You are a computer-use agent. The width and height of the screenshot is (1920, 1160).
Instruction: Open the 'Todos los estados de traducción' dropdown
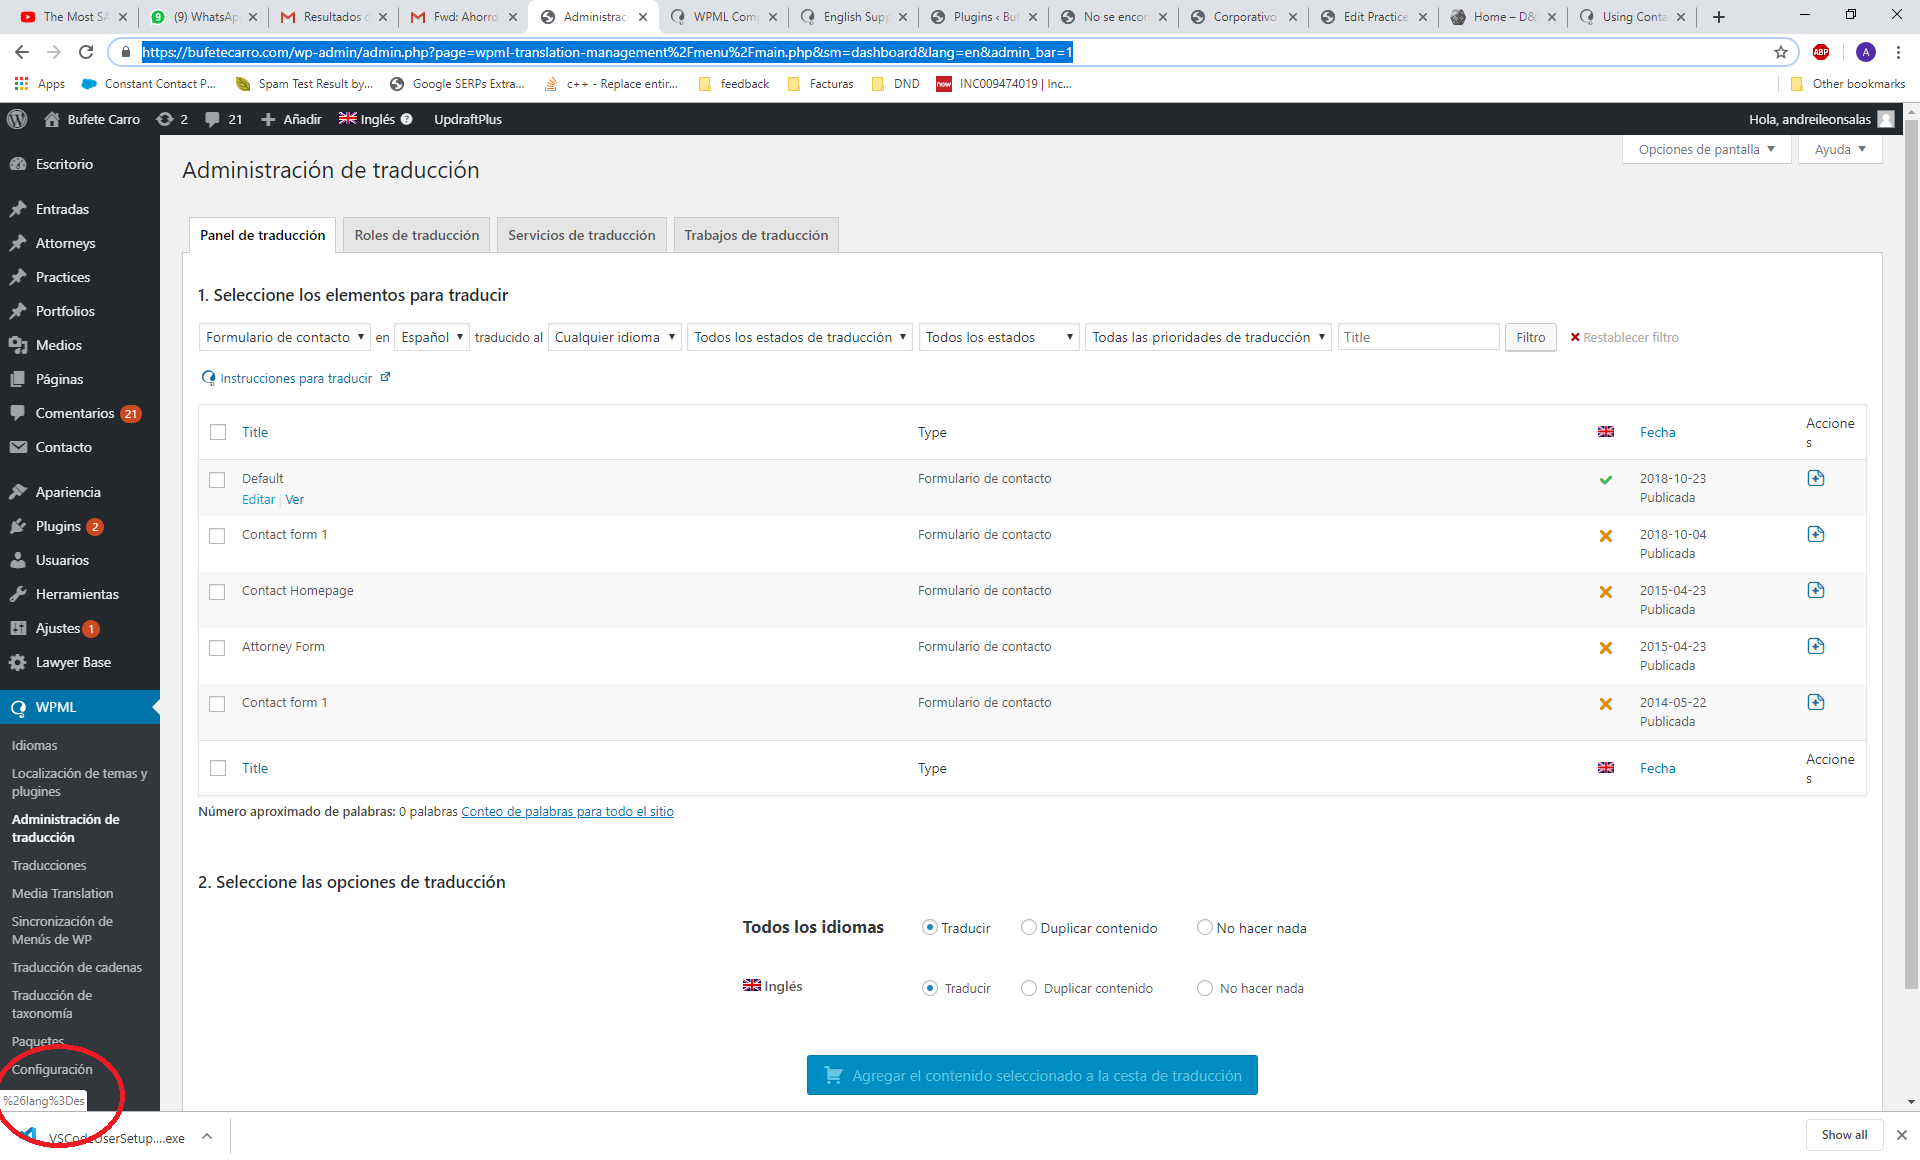[795, 337]
